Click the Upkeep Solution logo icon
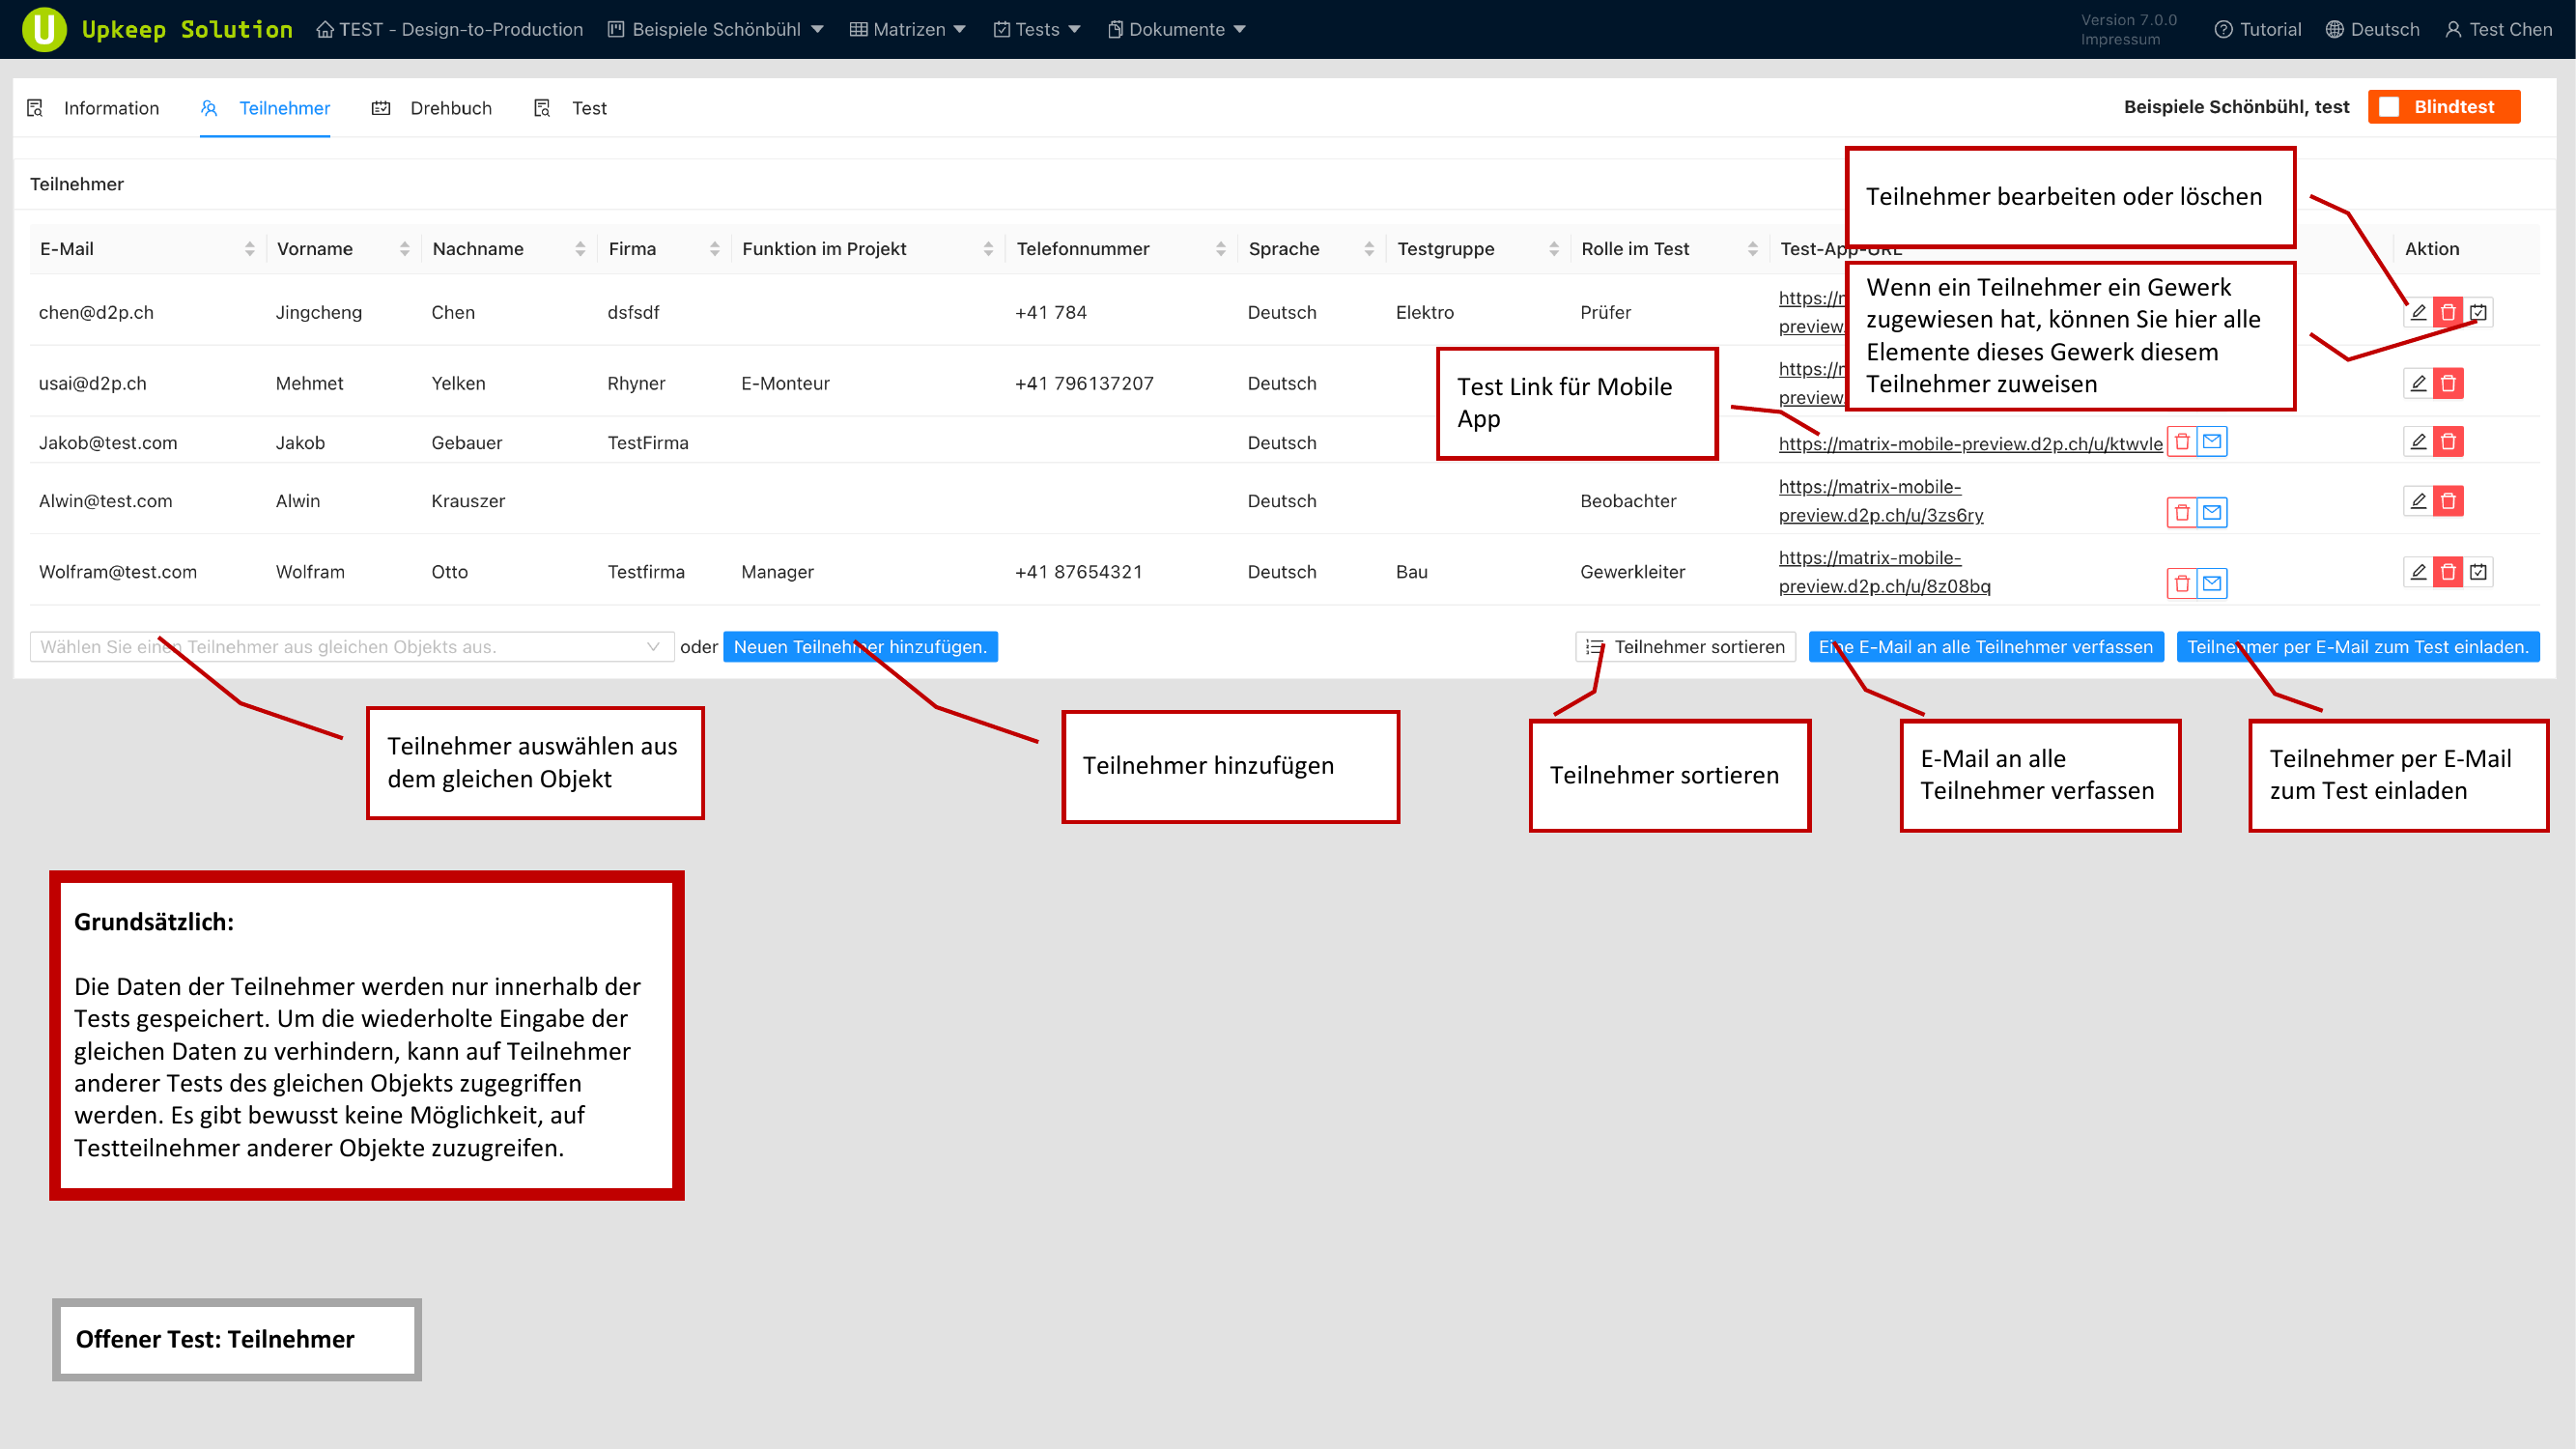2576x1449 pixels. (44, 29)
